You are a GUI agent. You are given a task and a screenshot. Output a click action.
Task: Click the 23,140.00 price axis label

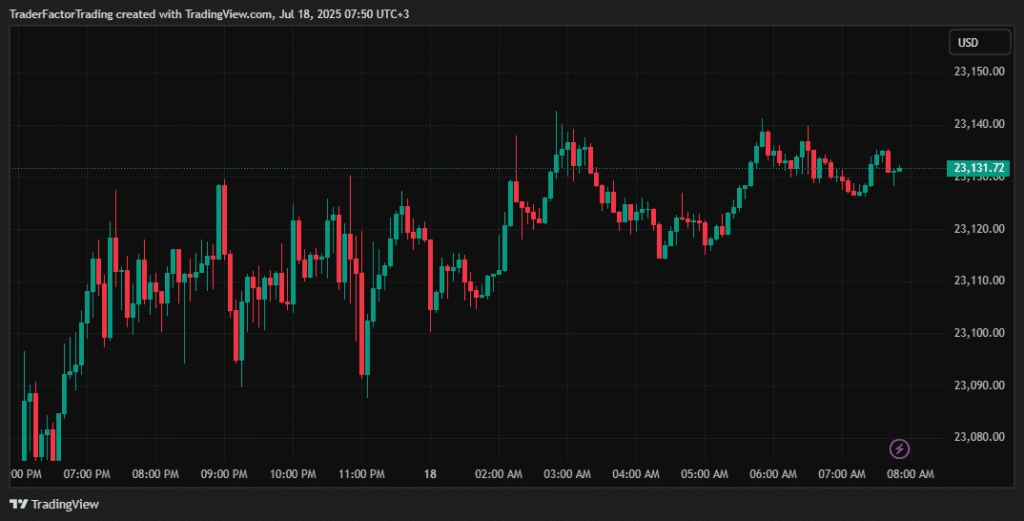[979, 124]
